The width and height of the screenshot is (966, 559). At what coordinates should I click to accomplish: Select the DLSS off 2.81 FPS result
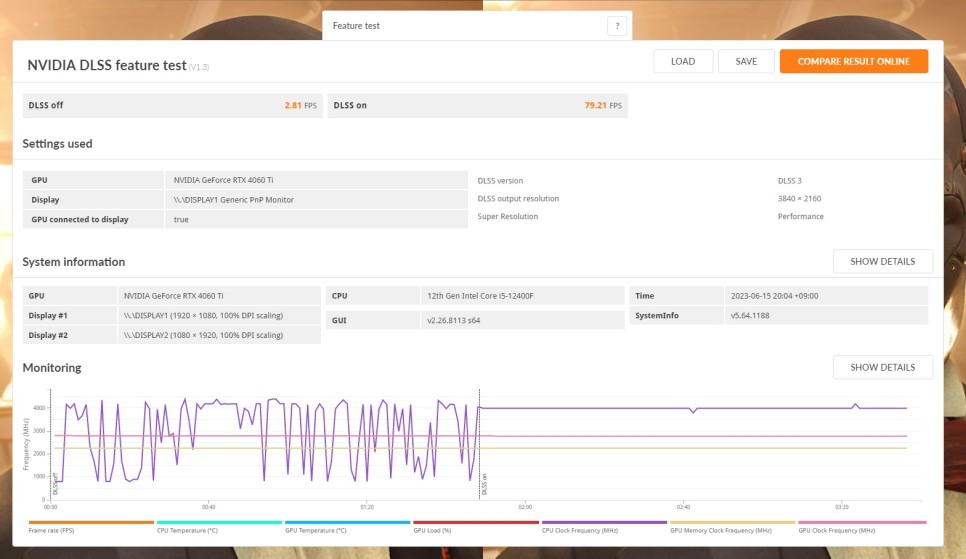(x=172, y=105)
